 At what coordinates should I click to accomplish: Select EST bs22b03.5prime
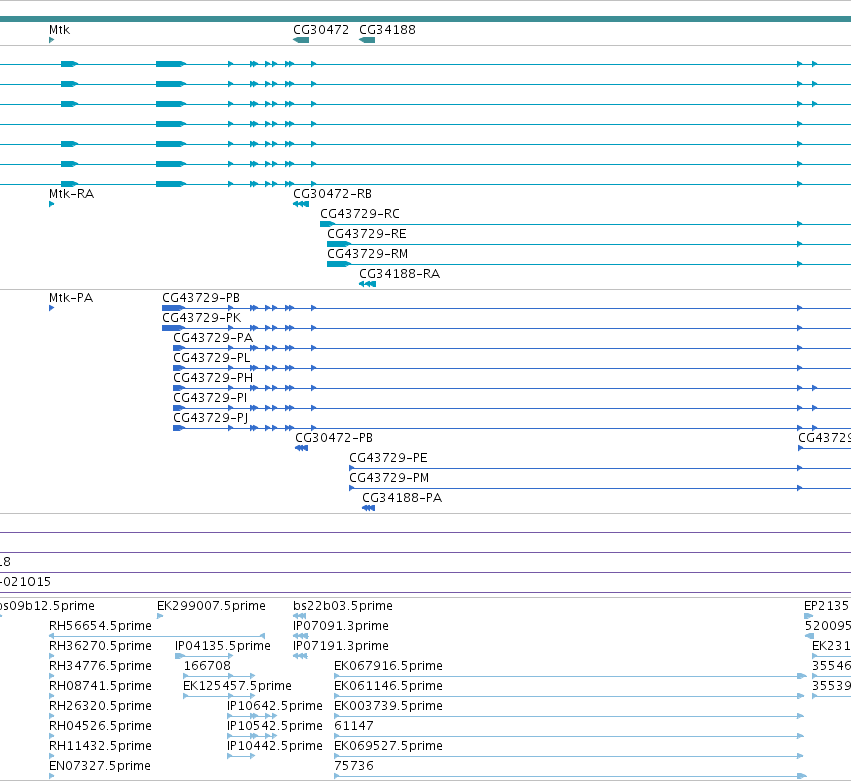342,606
